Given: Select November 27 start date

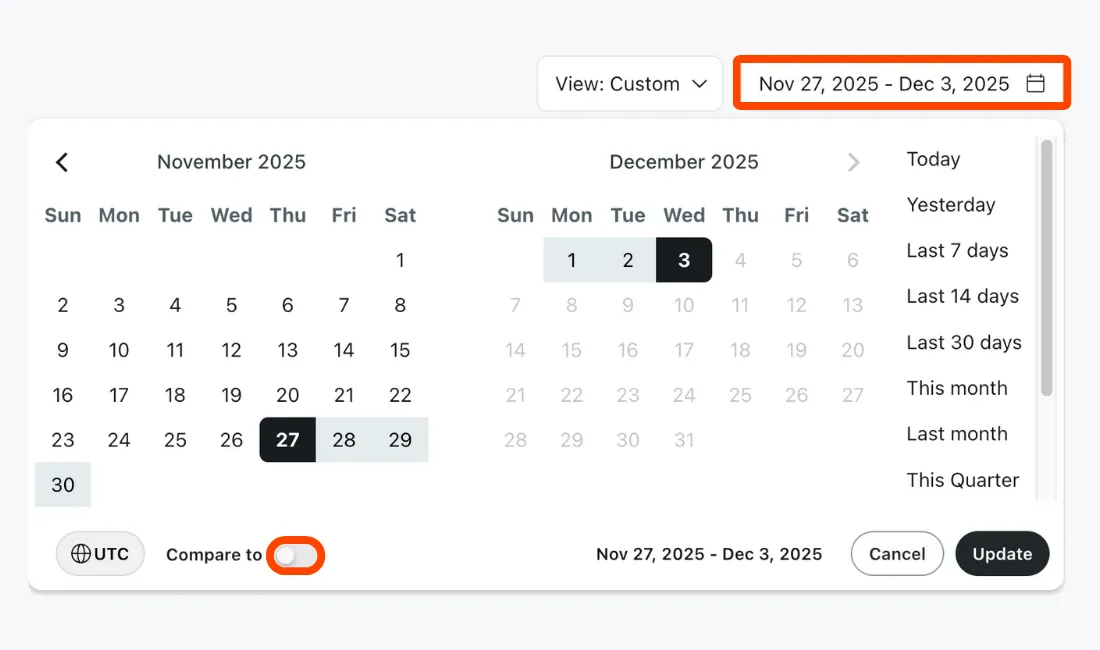Looking at the screenshot, I should [287, 440].
